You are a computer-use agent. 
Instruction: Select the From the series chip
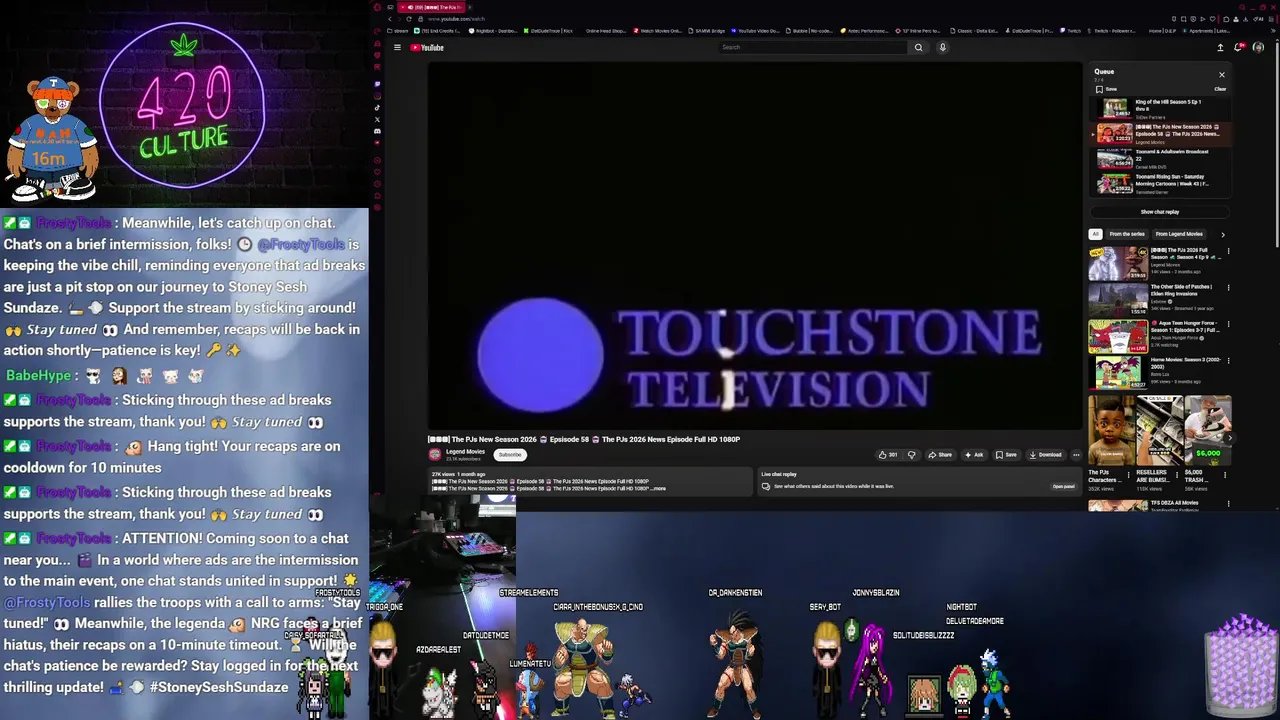click(x=1127, y=234)
